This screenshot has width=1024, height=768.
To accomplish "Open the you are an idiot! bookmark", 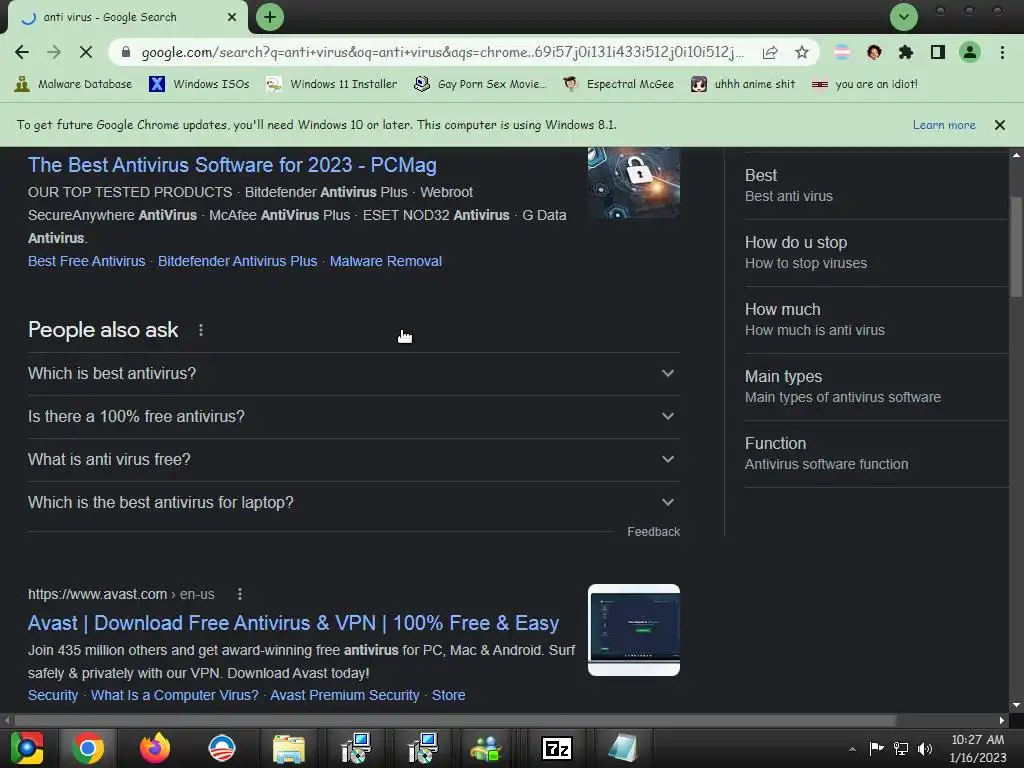I will (865, 84).
